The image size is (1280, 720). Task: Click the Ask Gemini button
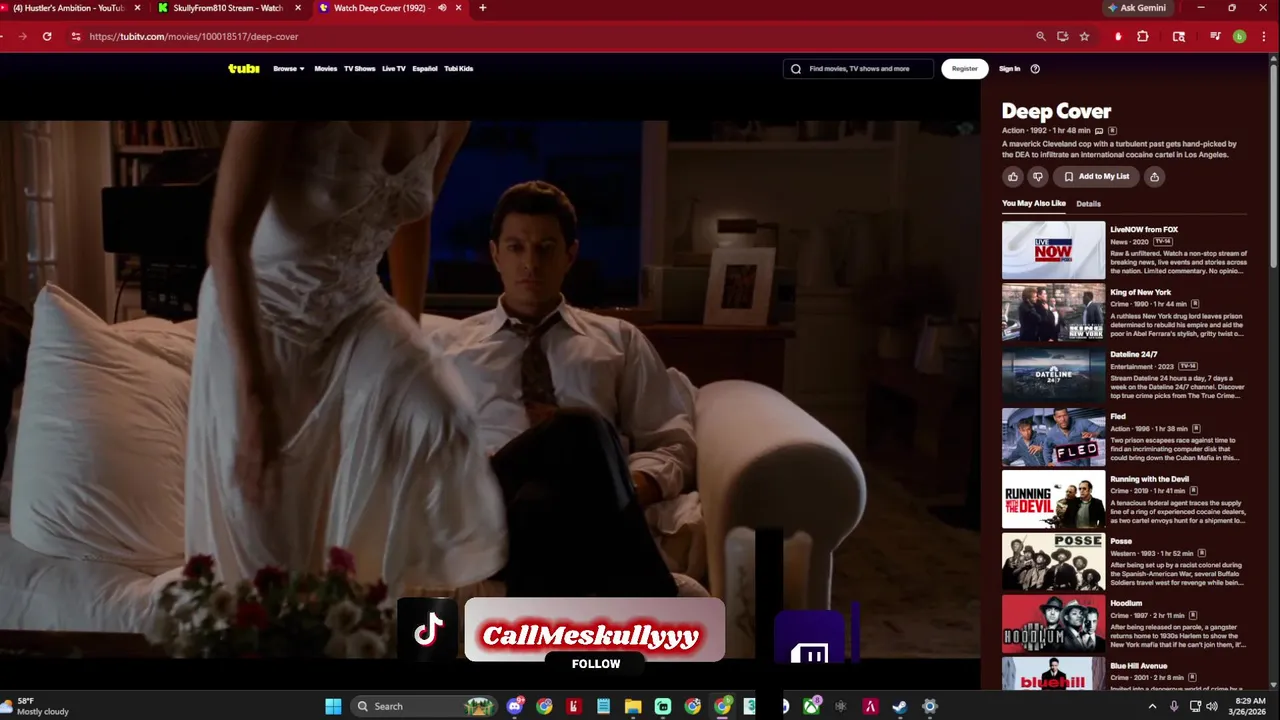point(1137,8)
